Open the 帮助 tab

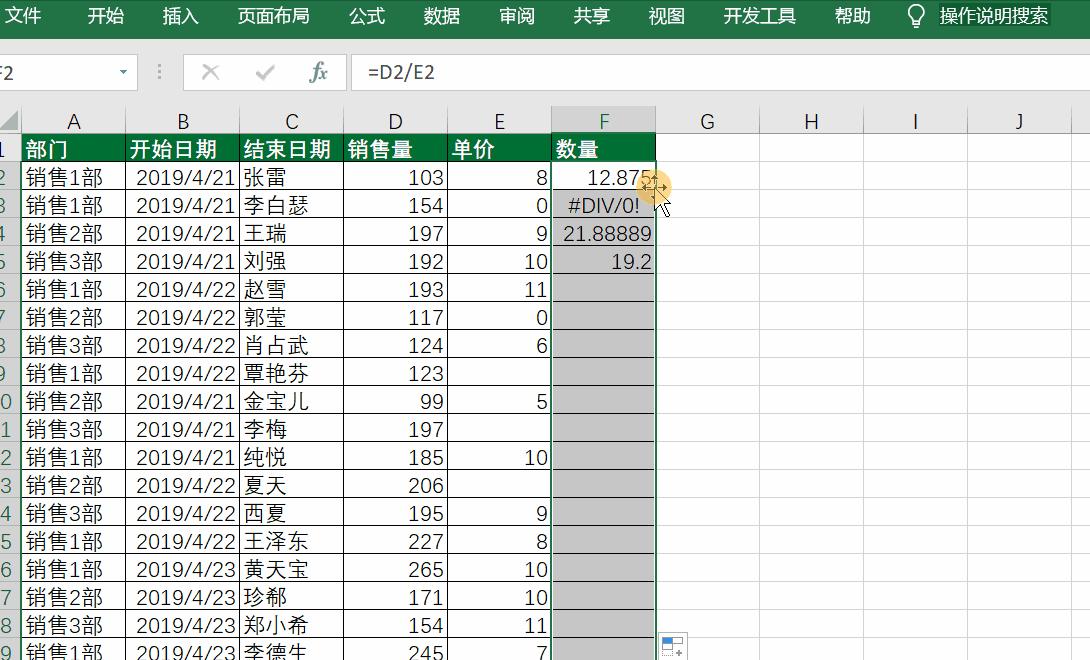(851, 16)
